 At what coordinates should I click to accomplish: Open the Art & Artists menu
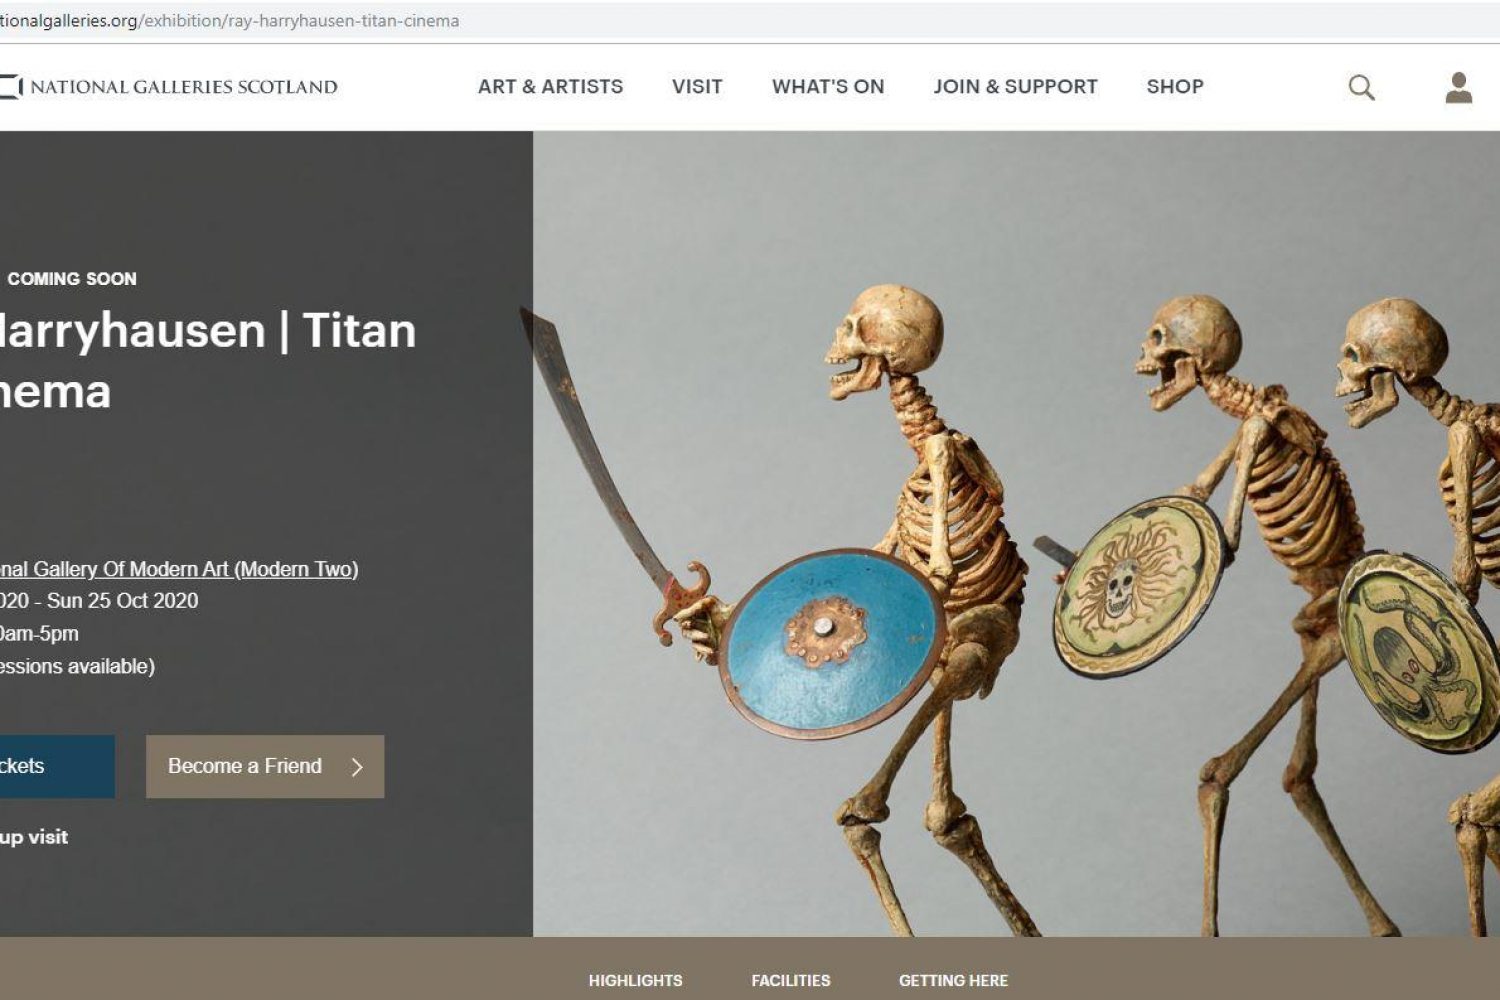[x=550, y=87]
